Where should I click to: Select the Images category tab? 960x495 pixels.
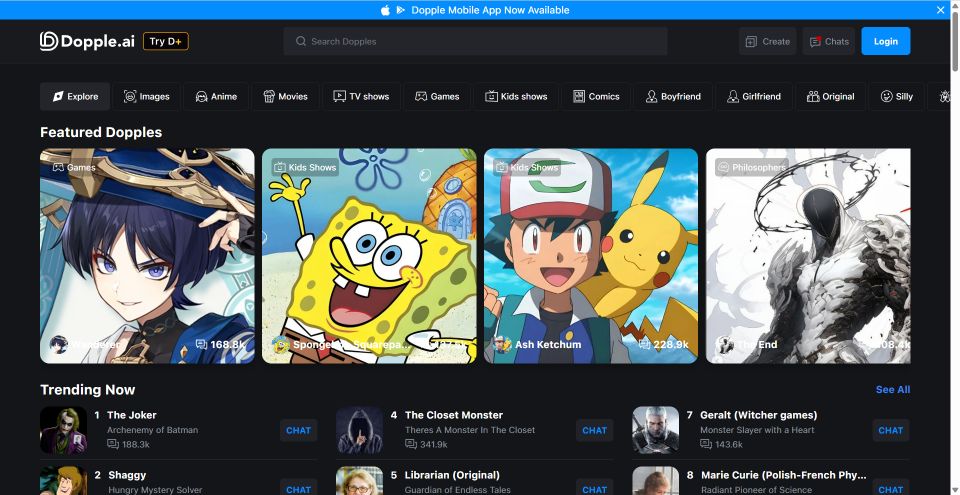(x=146, y=97)
